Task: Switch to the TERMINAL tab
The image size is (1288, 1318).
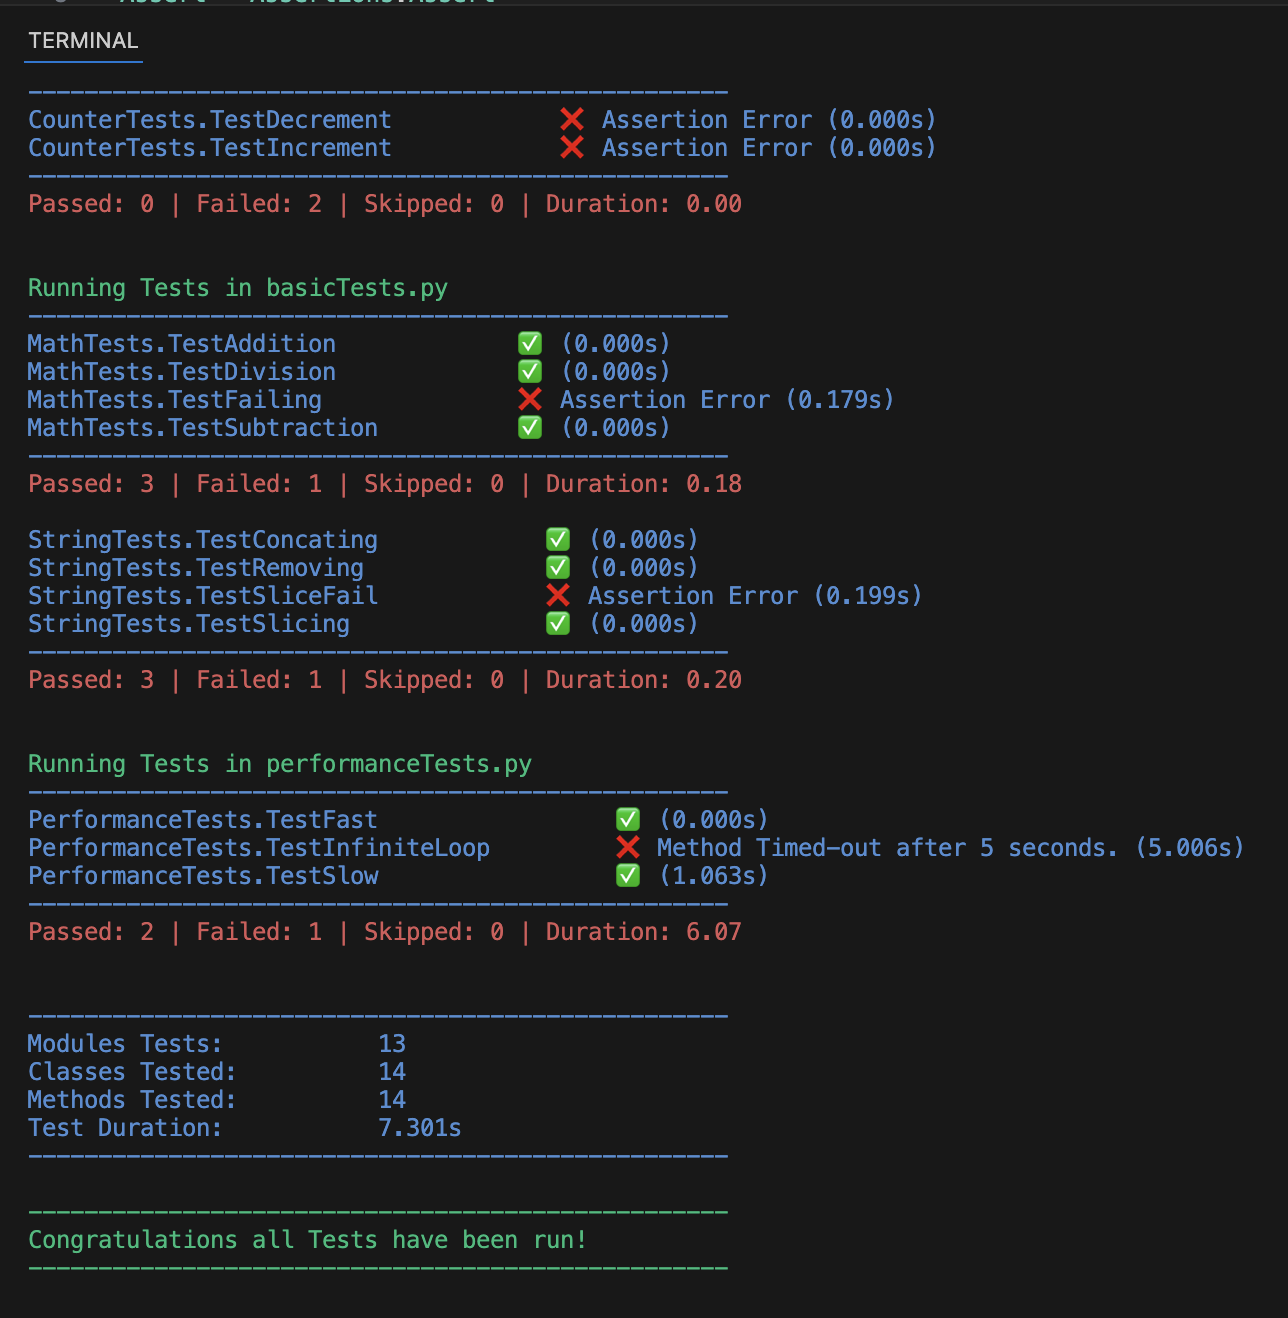Action: [83, 41]
